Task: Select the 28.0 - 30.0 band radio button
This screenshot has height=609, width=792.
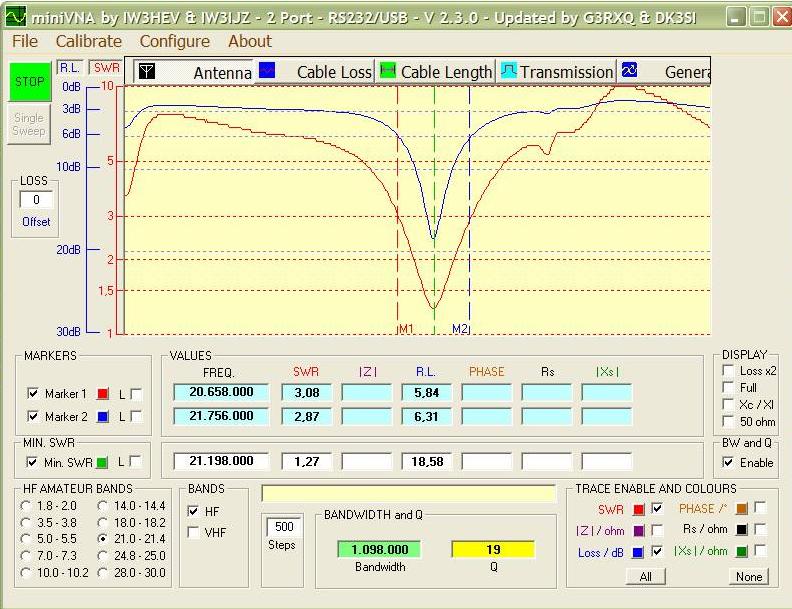Action: 105,572
